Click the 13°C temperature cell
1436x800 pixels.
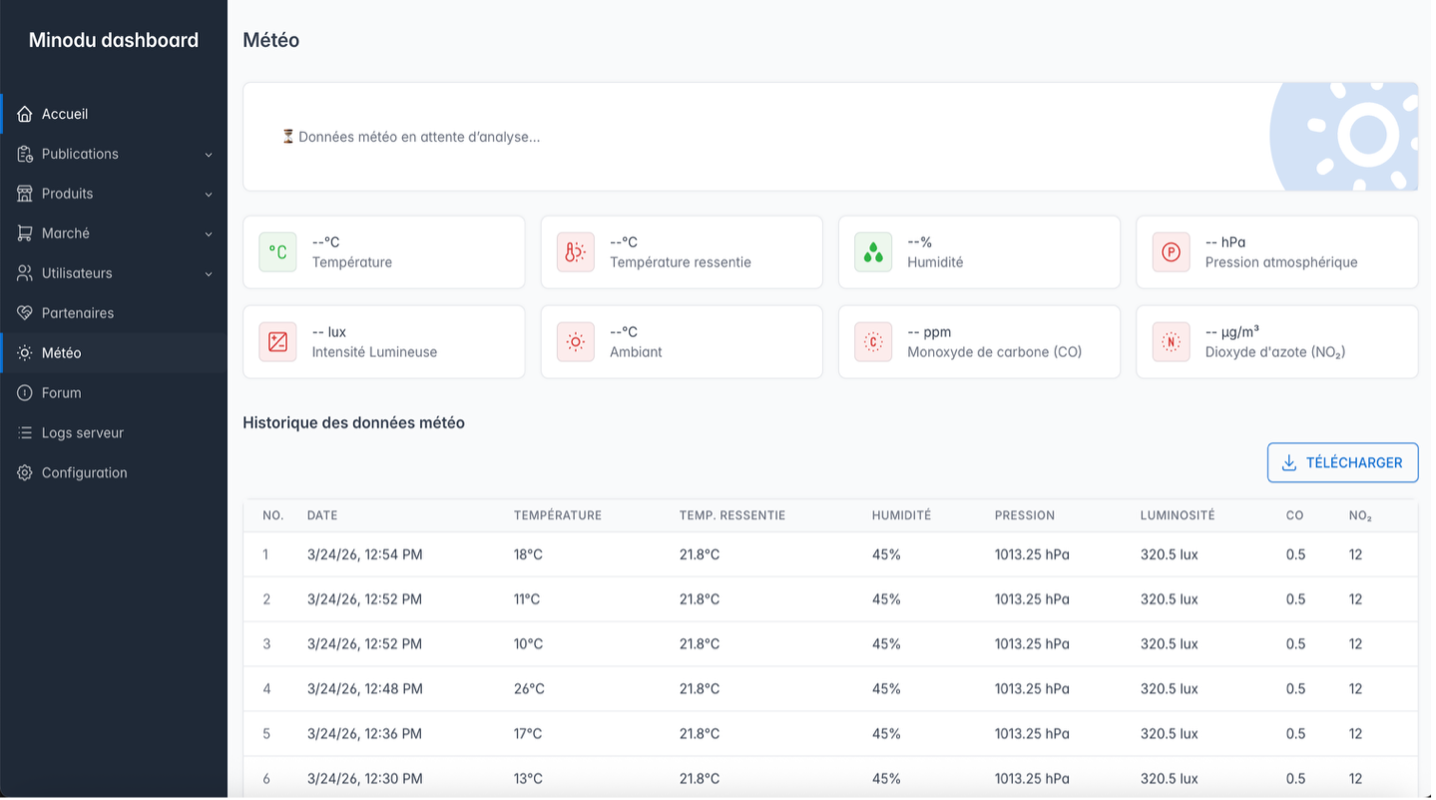point(528,779)
